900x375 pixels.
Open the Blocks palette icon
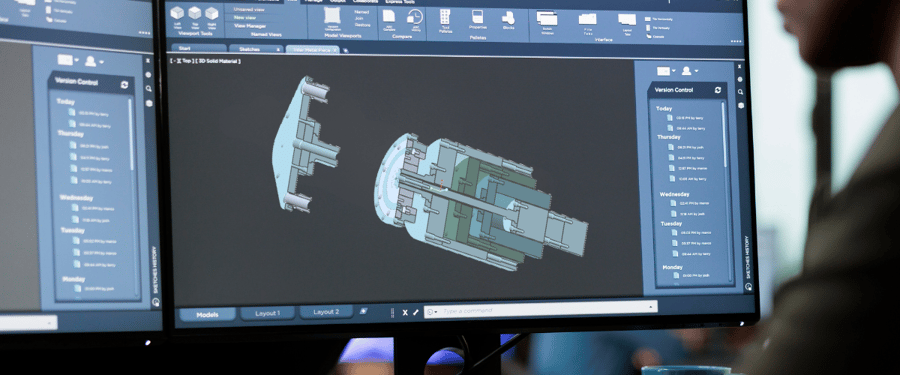click(508, 18)
